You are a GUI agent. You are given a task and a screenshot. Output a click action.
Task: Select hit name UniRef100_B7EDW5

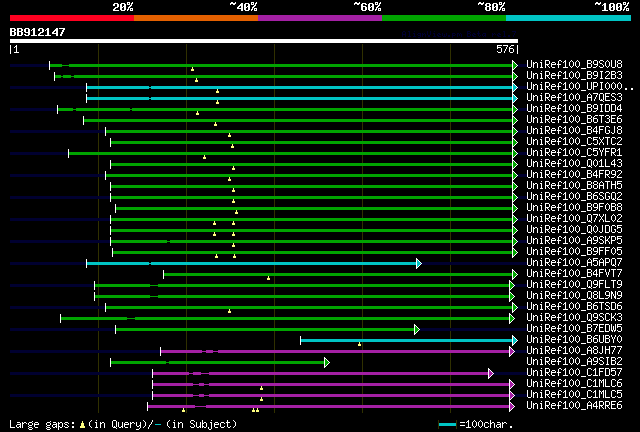pyautogui.click(x=574, y=329)
